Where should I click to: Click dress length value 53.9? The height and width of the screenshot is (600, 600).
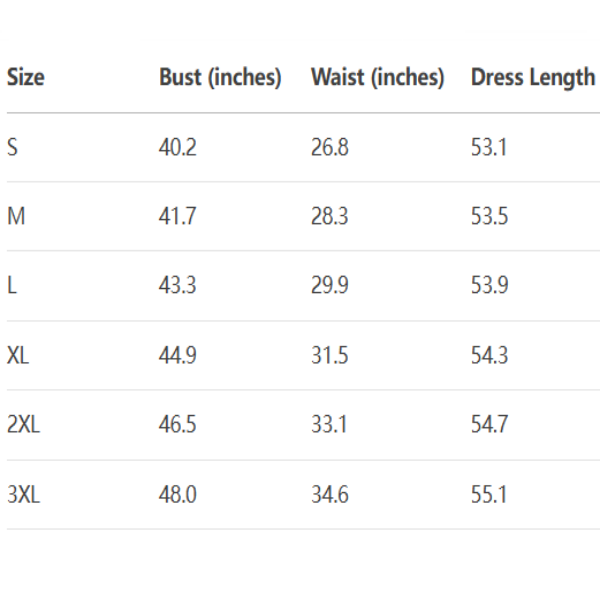489,286
